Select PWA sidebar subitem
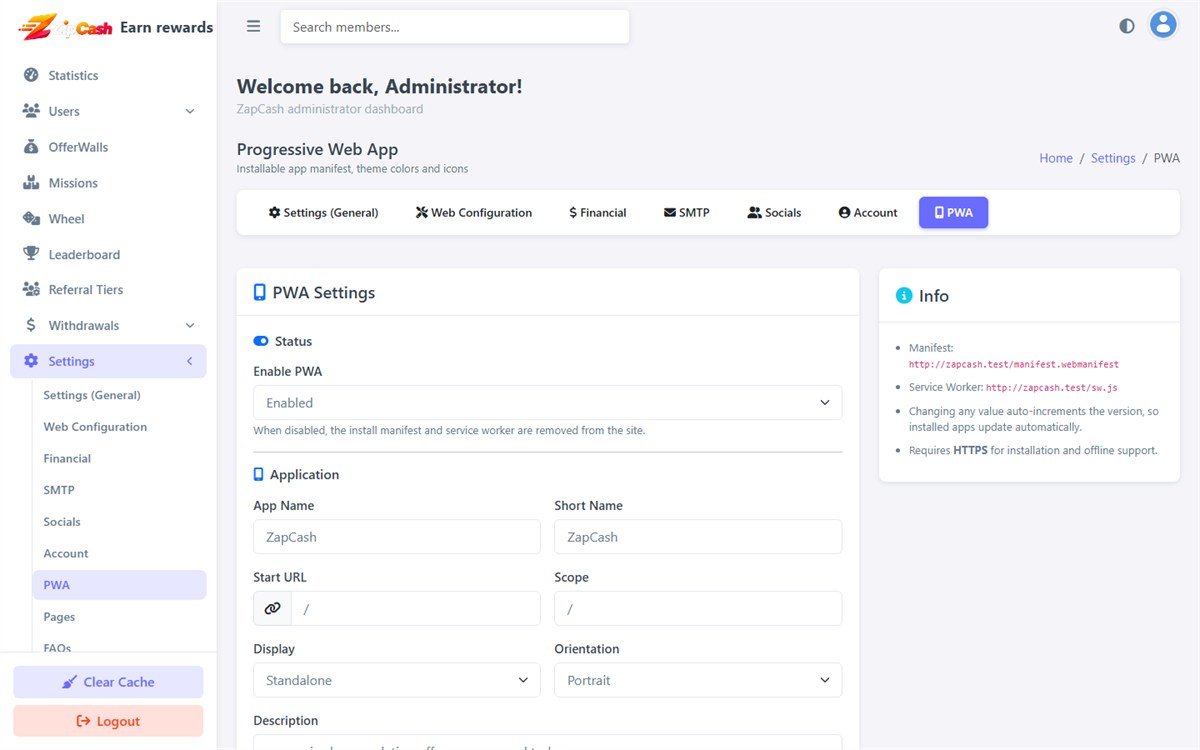Screen dimensions: 1200x750 point(119,585)
